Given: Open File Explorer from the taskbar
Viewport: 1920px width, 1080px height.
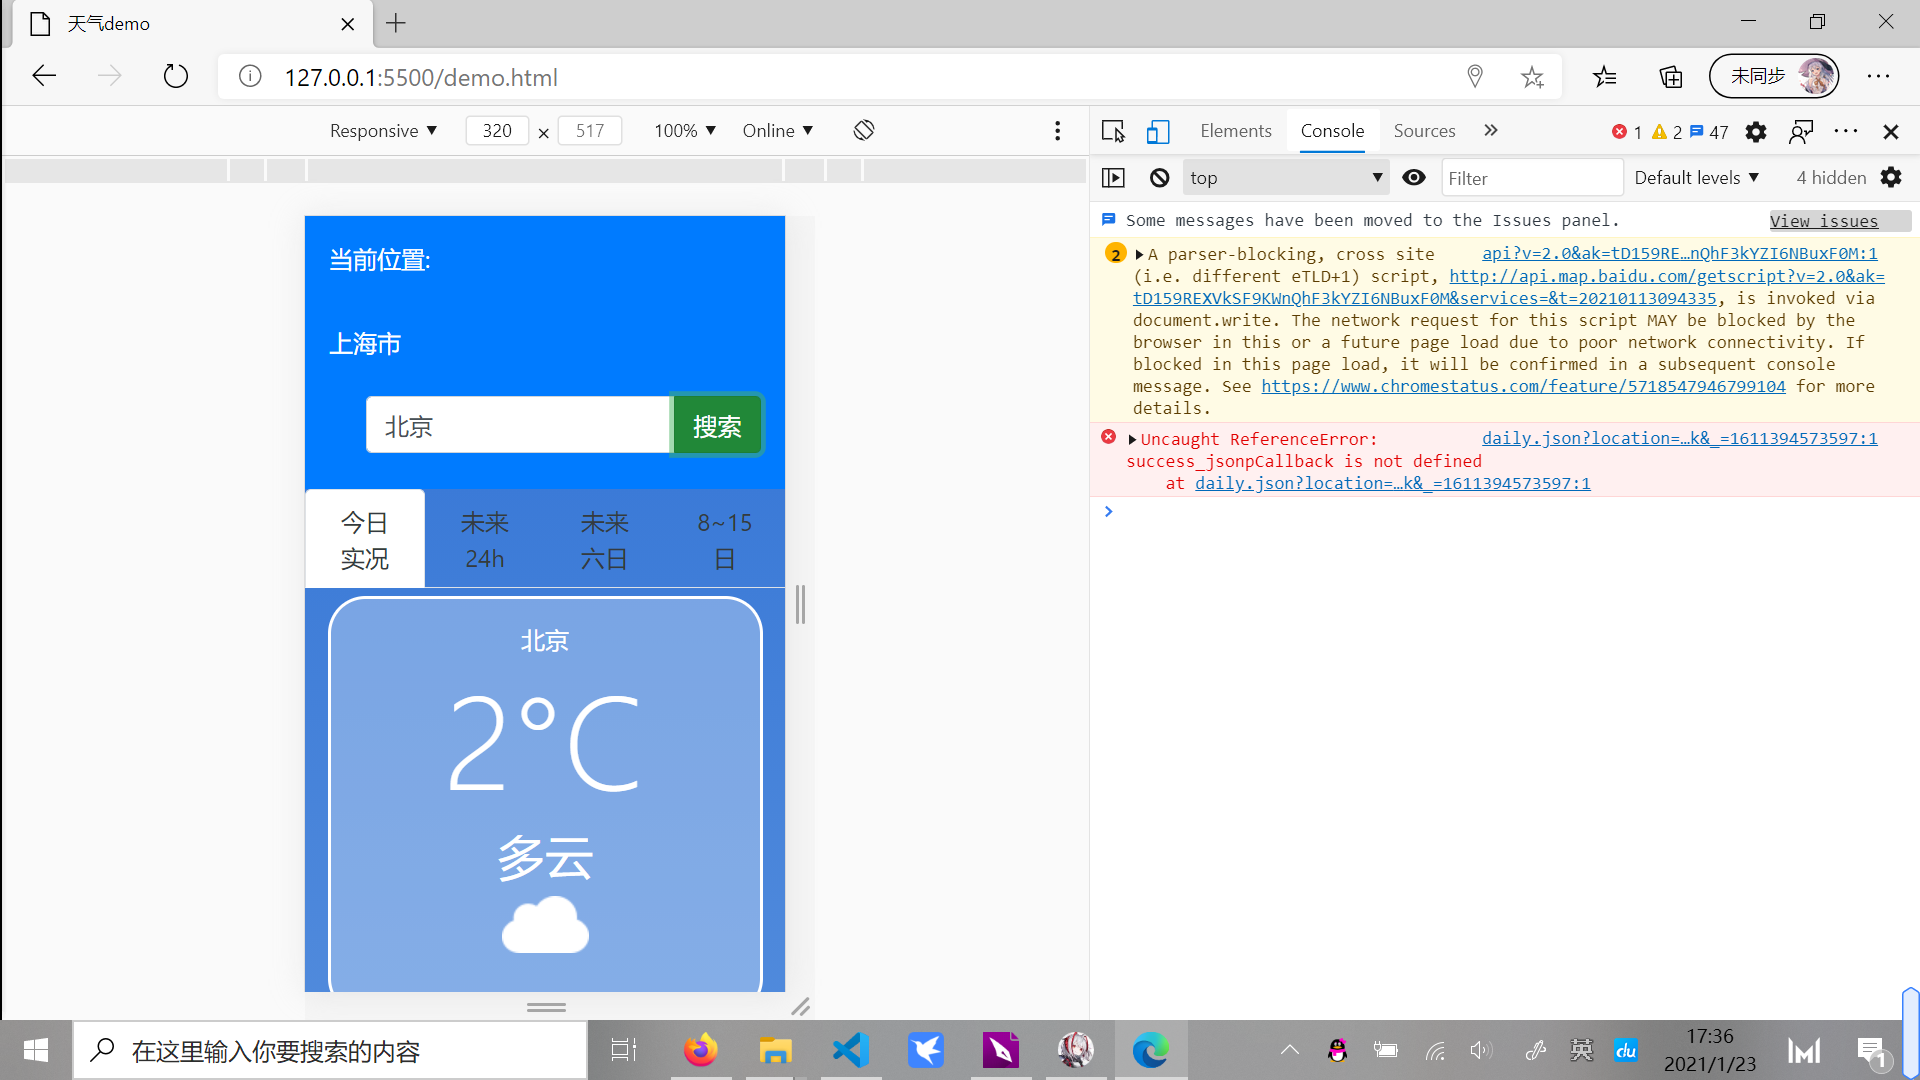Looking at the screenshot, I should 775,1050.
